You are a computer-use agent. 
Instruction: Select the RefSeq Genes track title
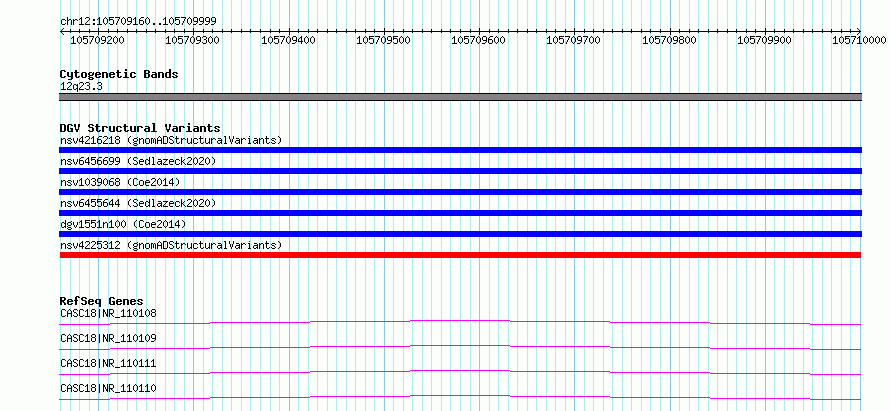[102, 301]
